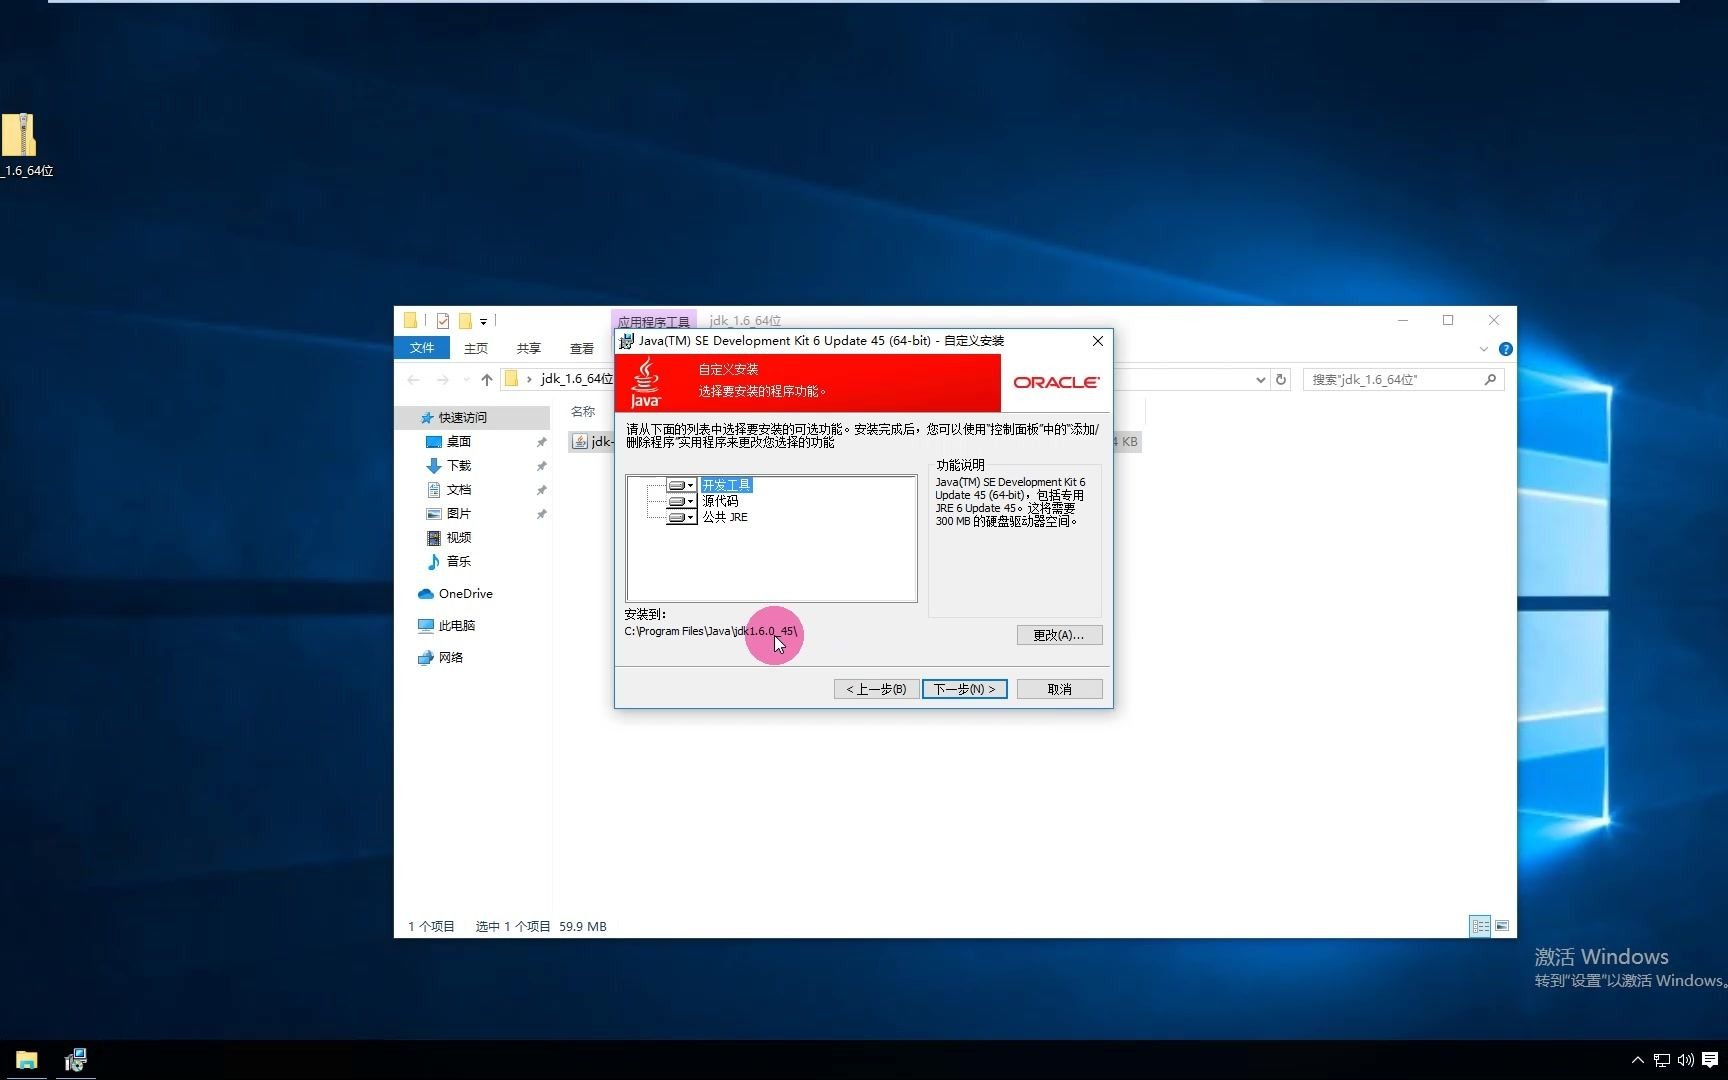Image resolution: width=1728 pixels, height=1080 pixels.
Task: Open OneDrive in the navigation pane
Action: point(465,593)
